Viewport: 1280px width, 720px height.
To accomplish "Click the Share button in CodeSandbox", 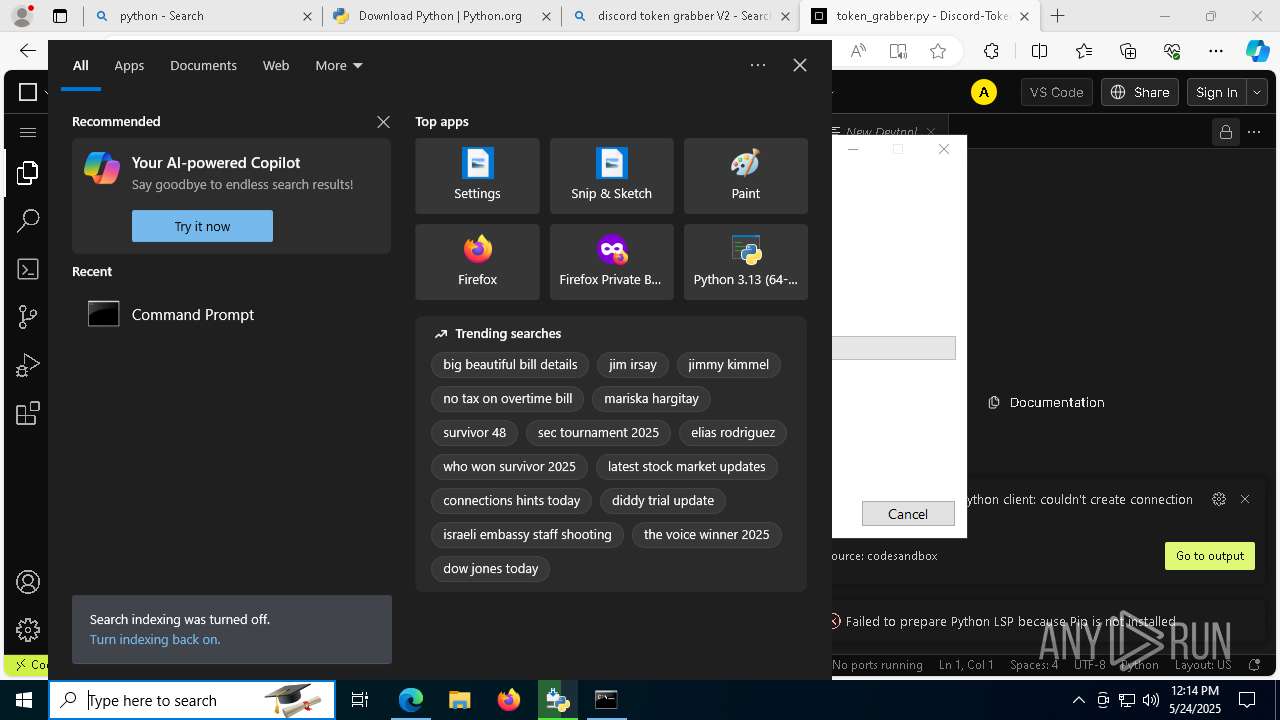I will (1140, 92).
